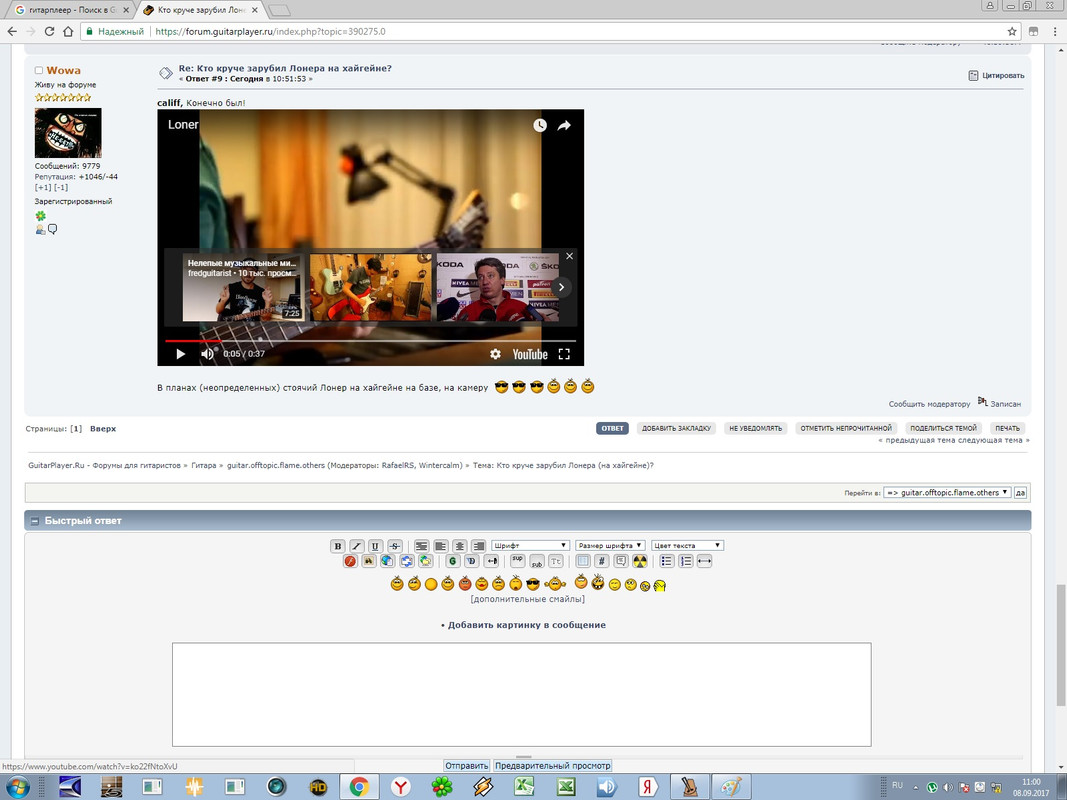The height and width of the screenshot is (800, 1067).
Task: Open the Цвет текста dropdown
Action: [687, 546]
